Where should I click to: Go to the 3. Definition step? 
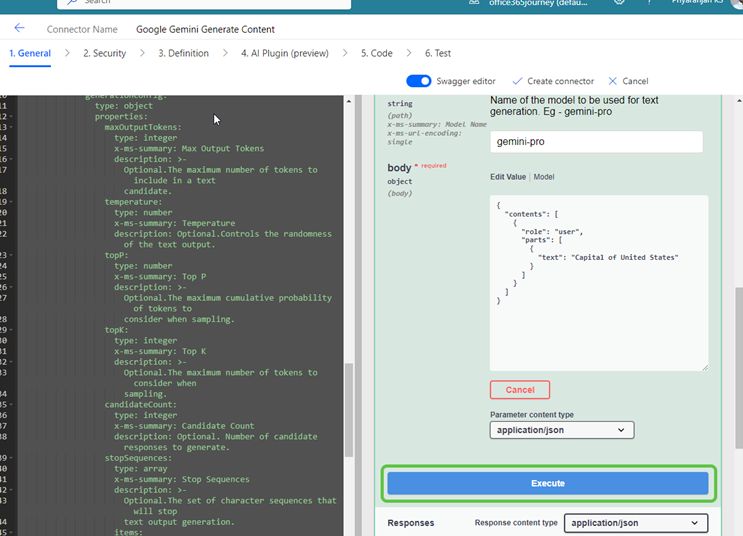(x=182, y=53)
